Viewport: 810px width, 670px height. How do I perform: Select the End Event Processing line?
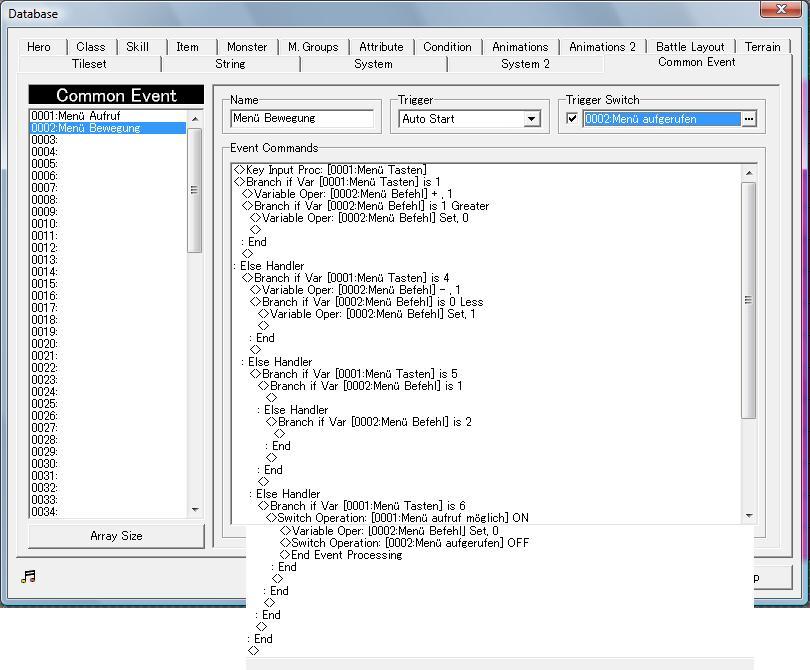341,555
